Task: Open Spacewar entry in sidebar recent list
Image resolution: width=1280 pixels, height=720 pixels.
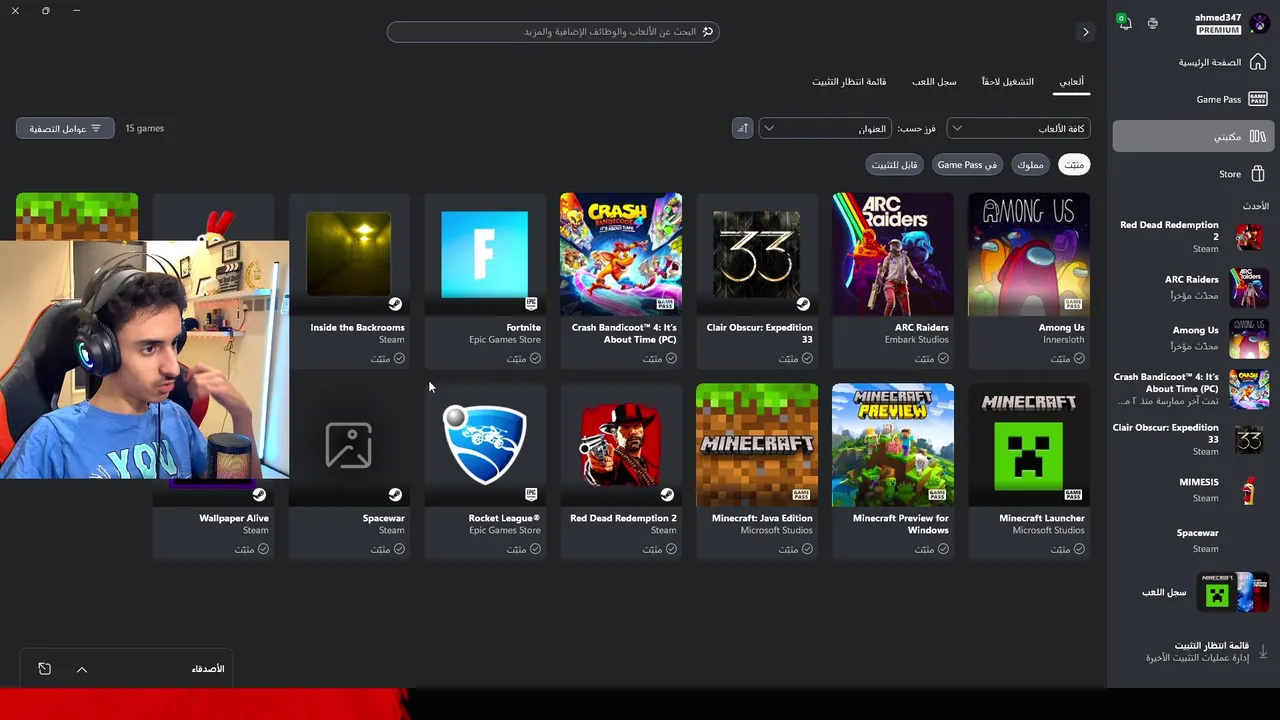Action: 1193,540
